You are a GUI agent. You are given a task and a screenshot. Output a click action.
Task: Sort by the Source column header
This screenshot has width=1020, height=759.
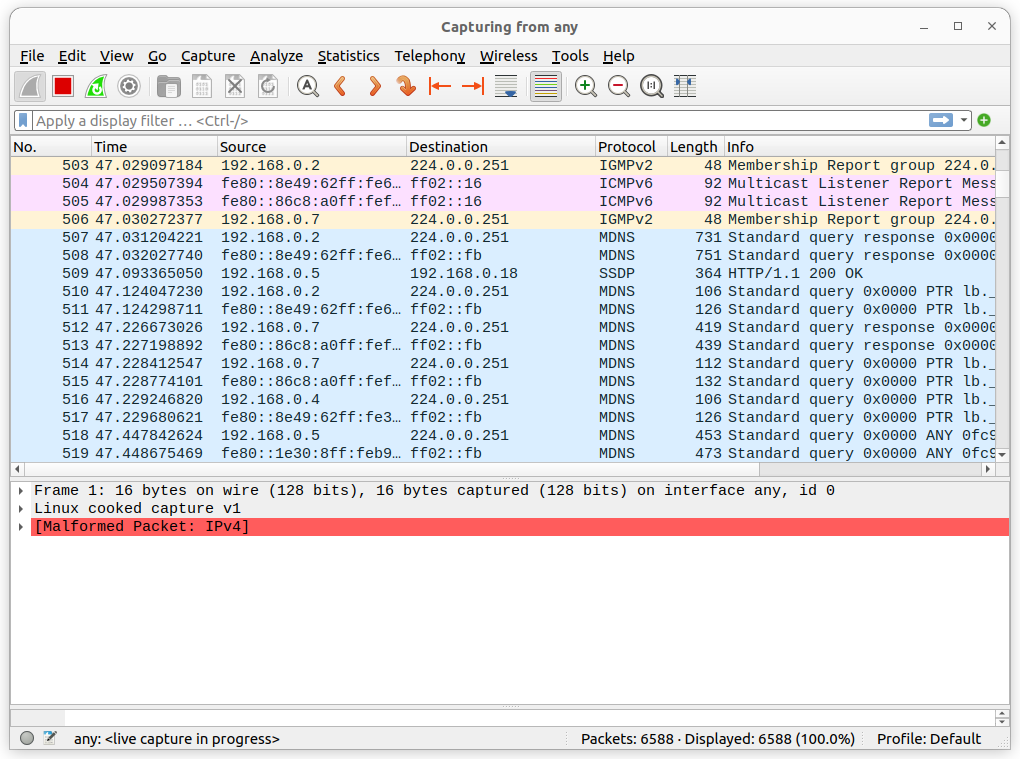point(312,147)
